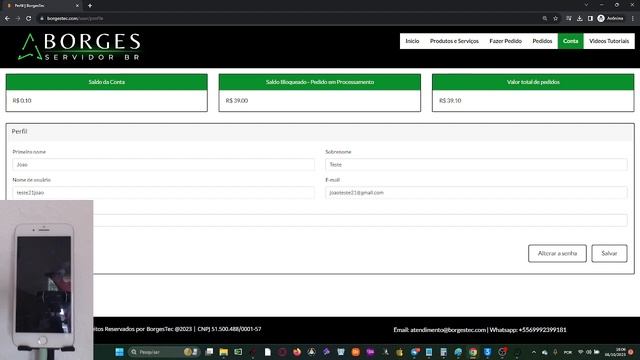Click the Valor total de pedidos header
The image size is (640, 360).
point(533,82)
